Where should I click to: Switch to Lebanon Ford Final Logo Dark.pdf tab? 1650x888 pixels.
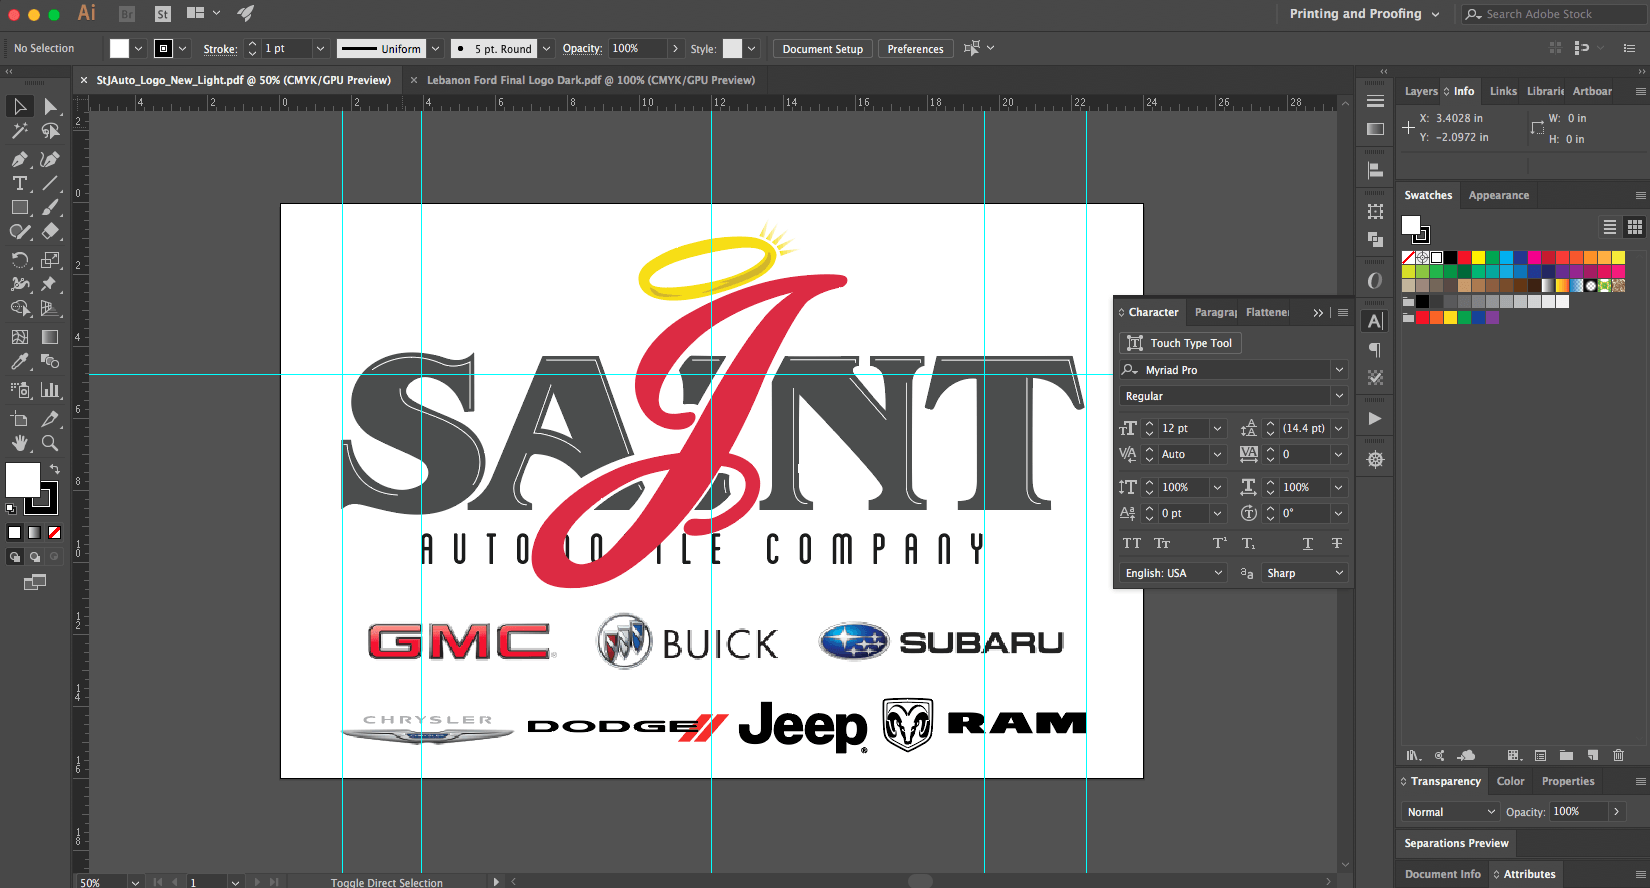590,80
